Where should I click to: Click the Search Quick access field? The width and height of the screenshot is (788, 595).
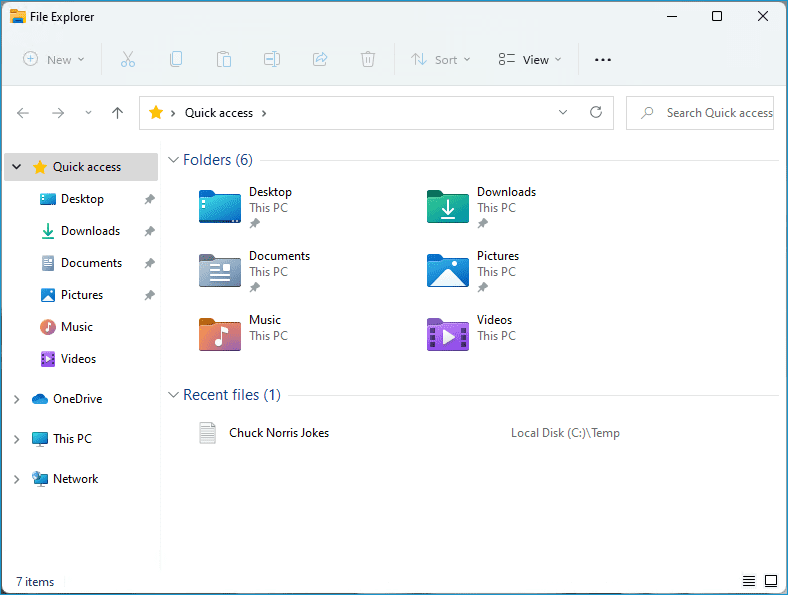tap(700, 113)
